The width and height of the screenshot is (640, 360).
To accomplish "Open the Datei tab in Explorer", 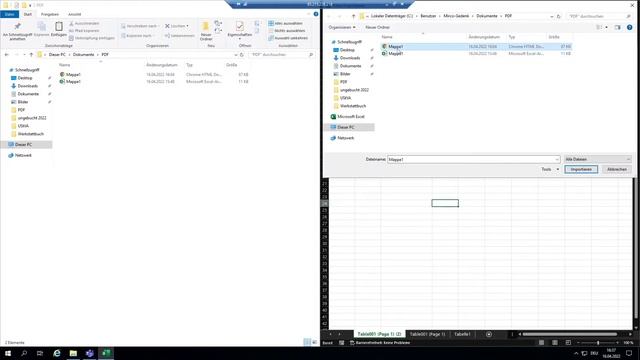I will (x=9, y=14).
